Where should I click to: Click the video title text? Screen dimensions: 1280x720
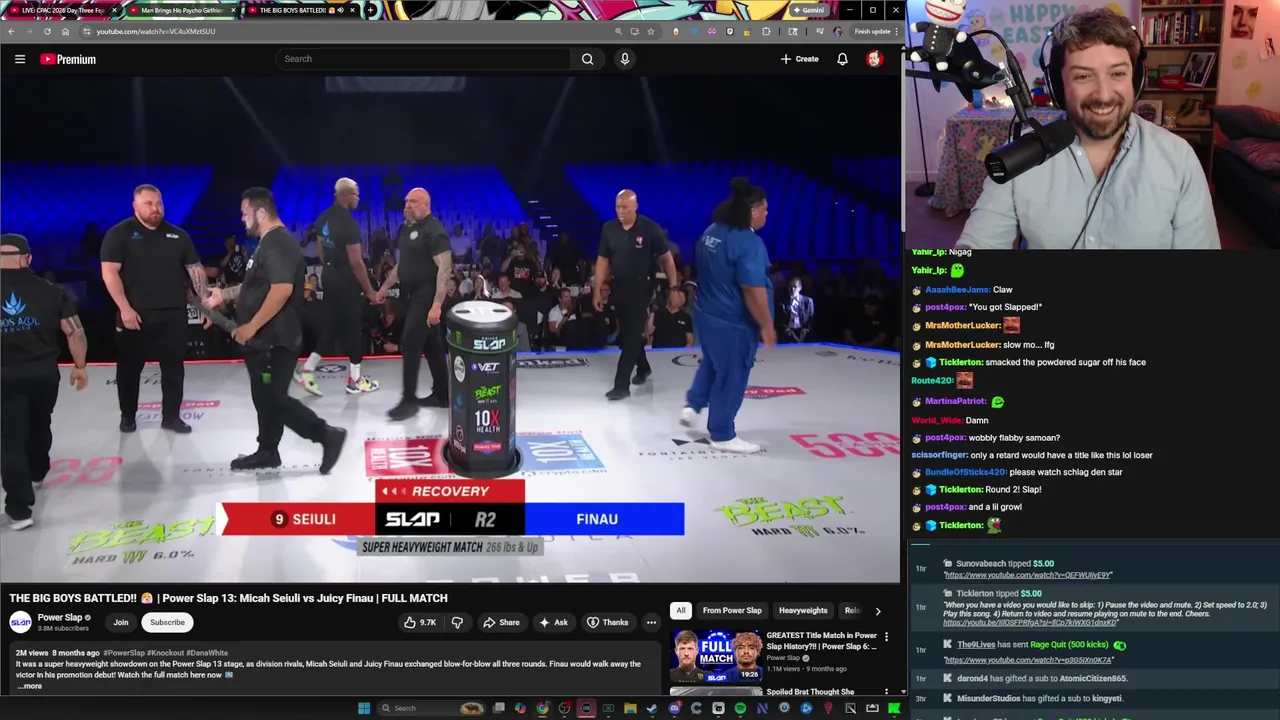pos(228,598)
